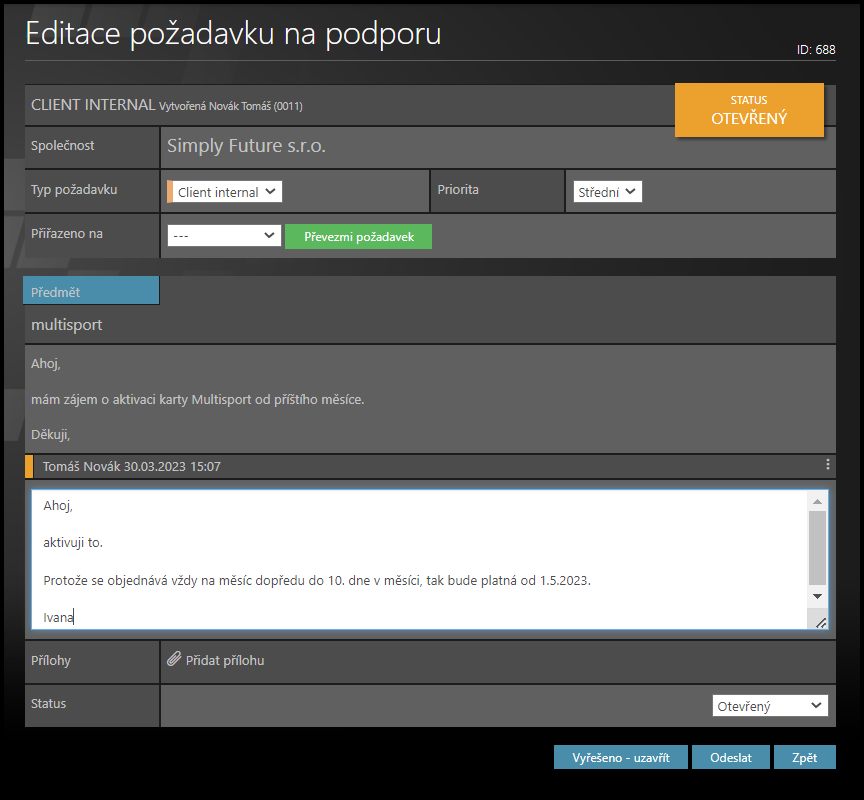Open the Priorita dropdown set to Střední

tap(607, 192)
